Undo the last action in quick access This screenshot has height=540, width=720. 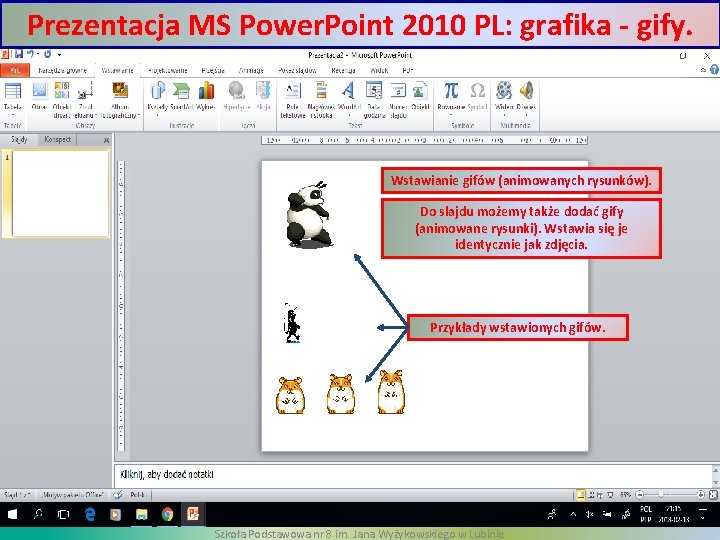click(31, 54)
